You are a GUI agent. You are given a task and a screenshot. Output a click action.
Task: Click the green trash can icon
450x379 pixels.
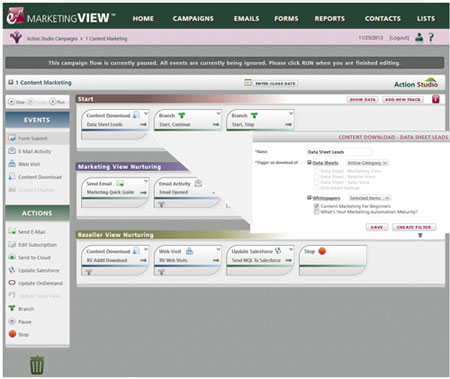[37, 365]
